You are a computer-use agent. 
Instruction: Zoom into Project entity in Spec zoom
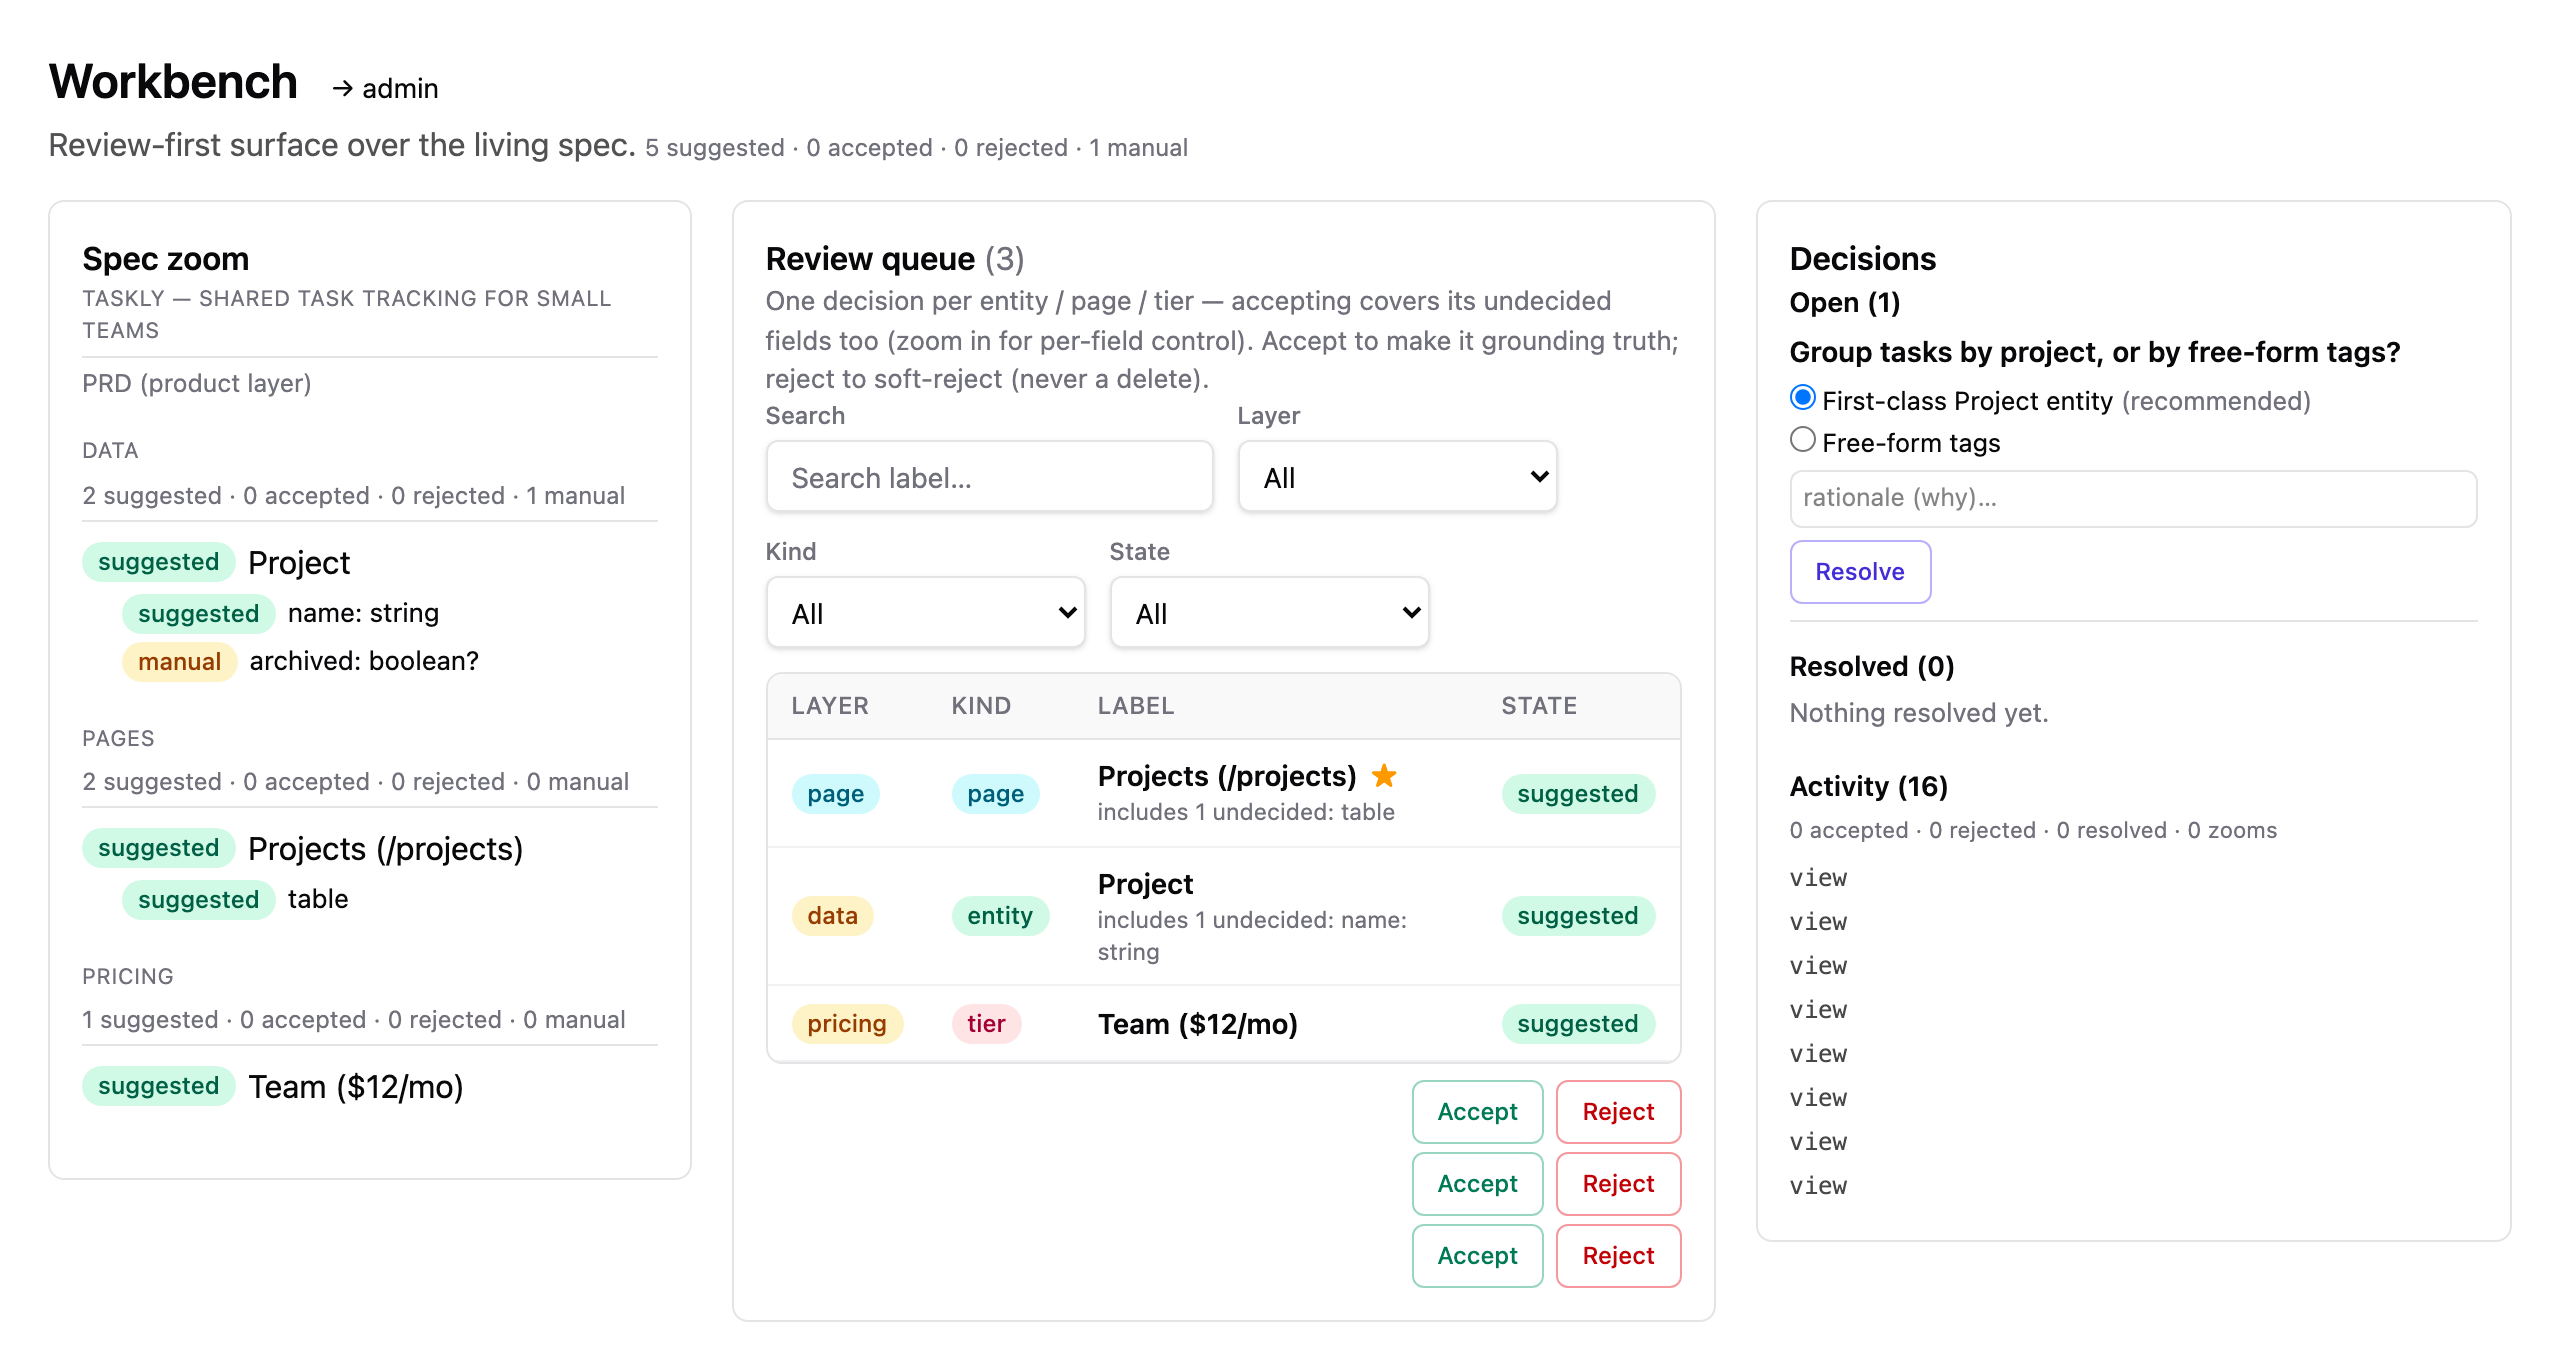click(299, 563)
